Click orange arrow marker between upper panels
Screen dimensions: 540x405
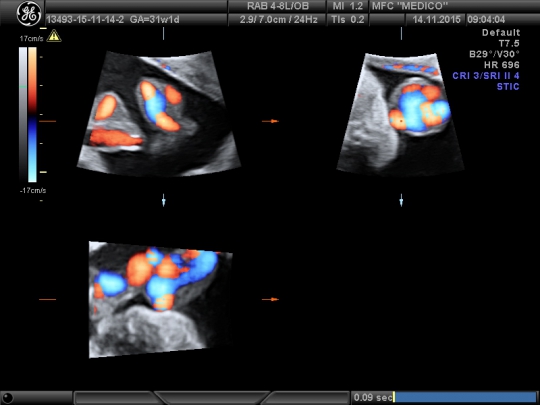pos(270,121)
